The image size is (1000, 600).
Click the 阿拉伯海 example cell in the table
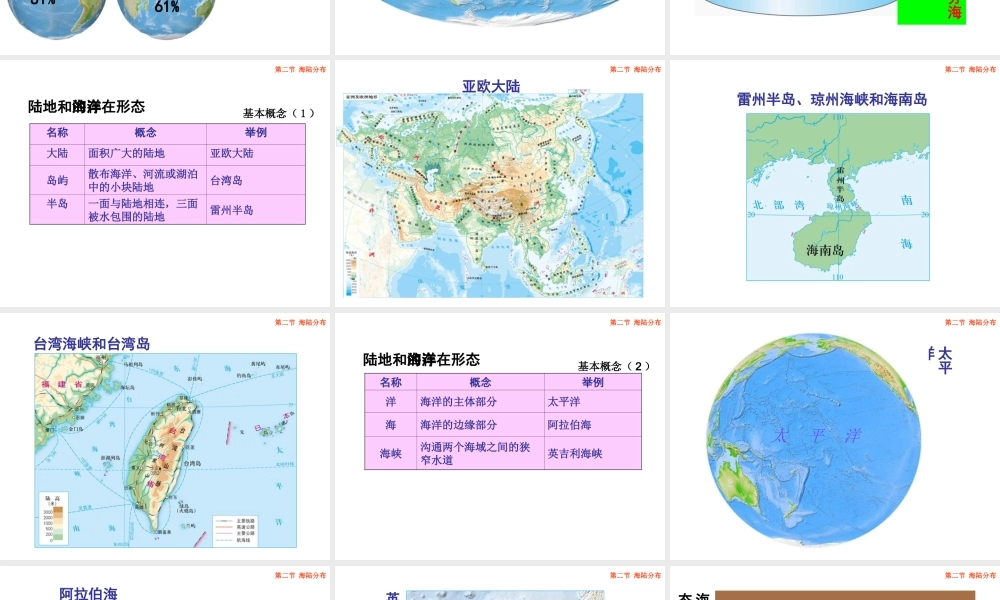[592, 425]
